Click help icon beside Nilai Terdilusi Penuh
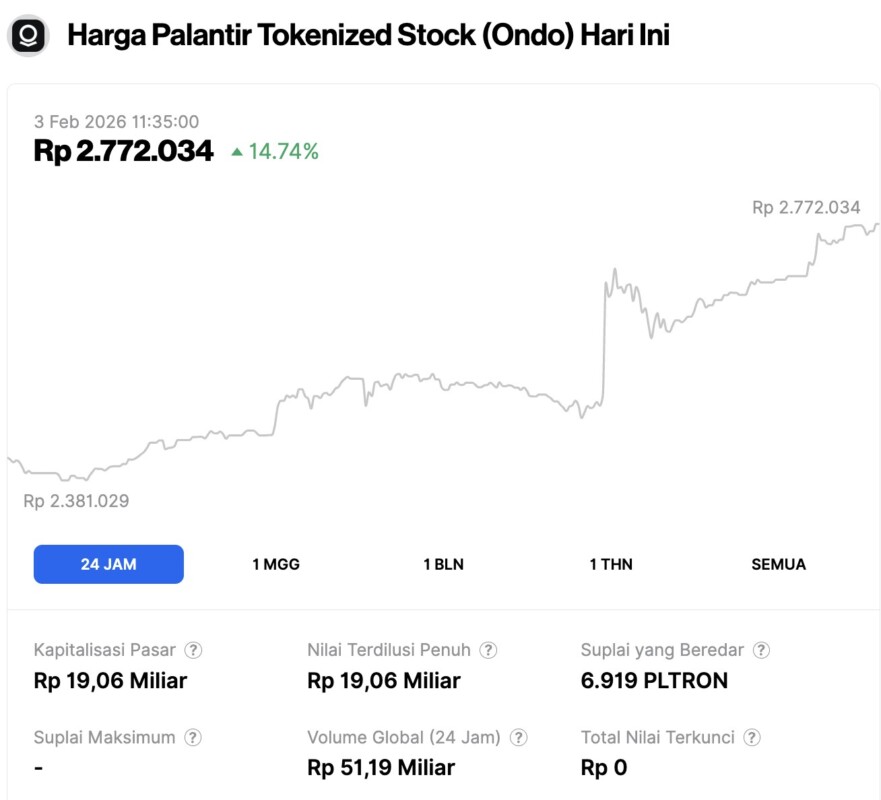This screenshot has height=800, width=881. click(x=488, y=650)
